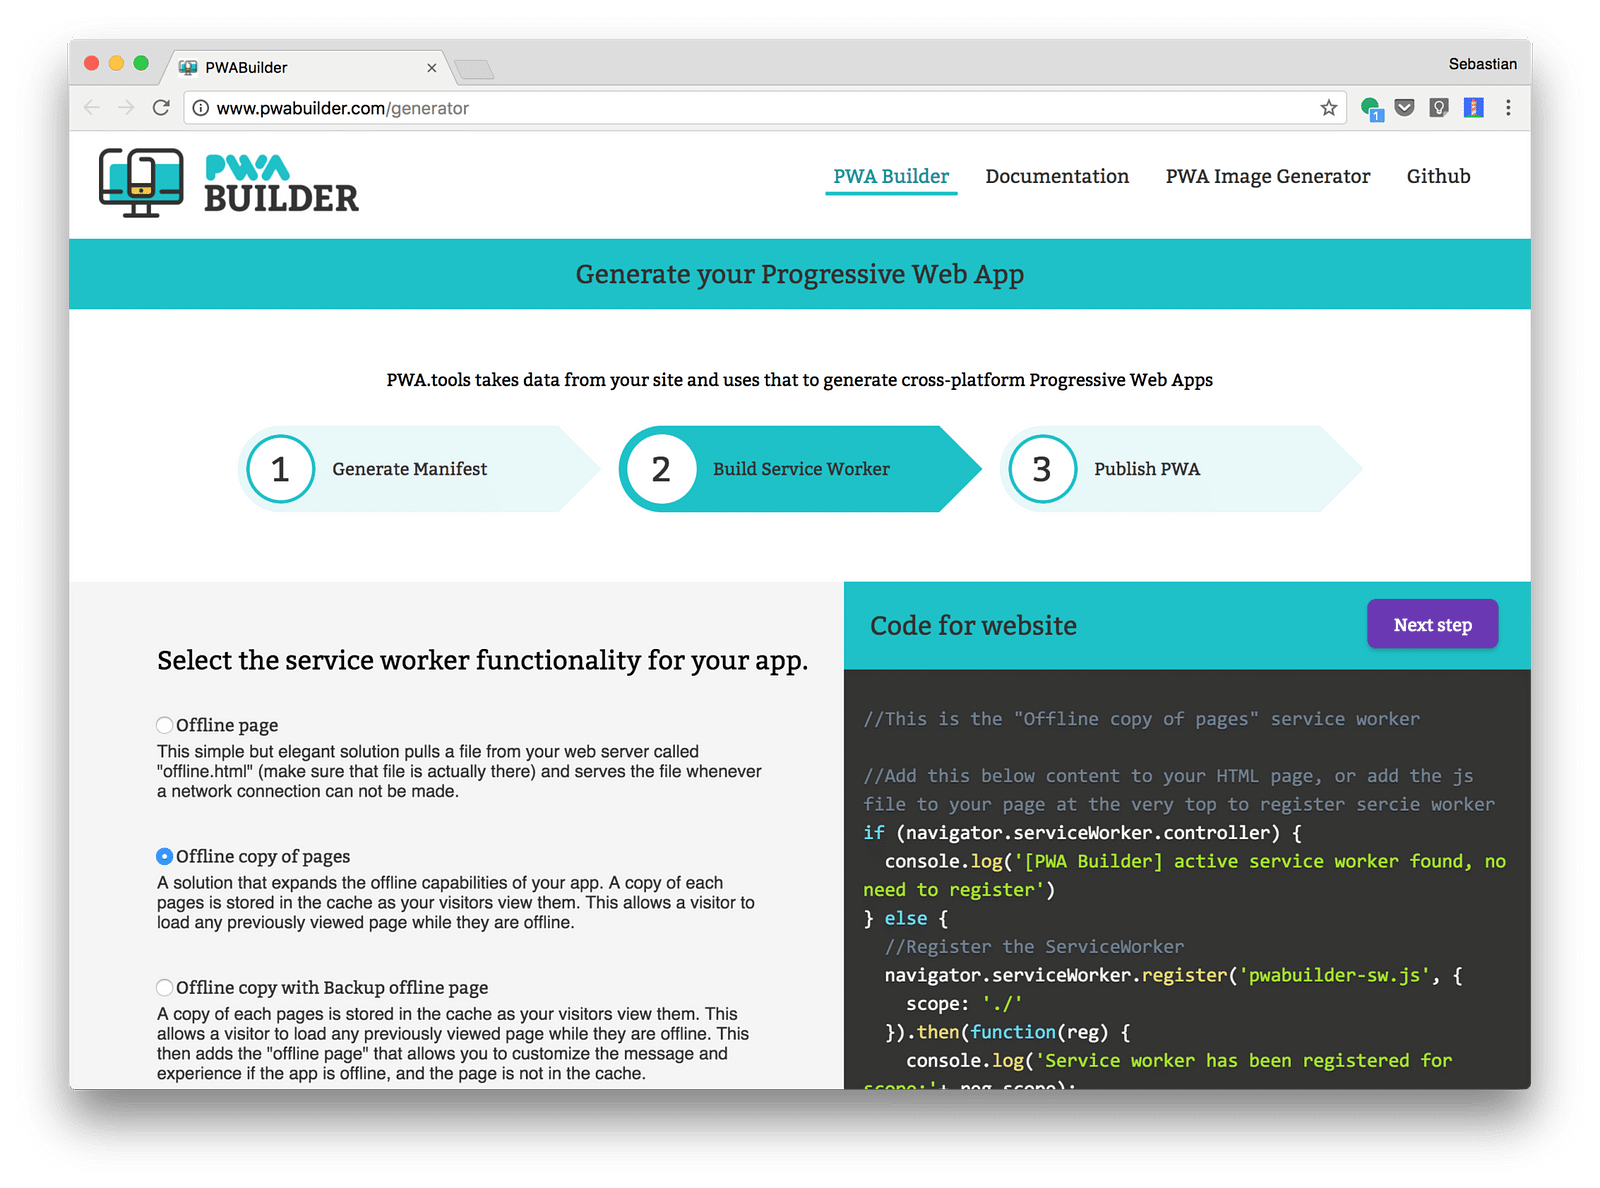
Task: Select the Offline copy of pages radio
Action: (x=164, y=856)
